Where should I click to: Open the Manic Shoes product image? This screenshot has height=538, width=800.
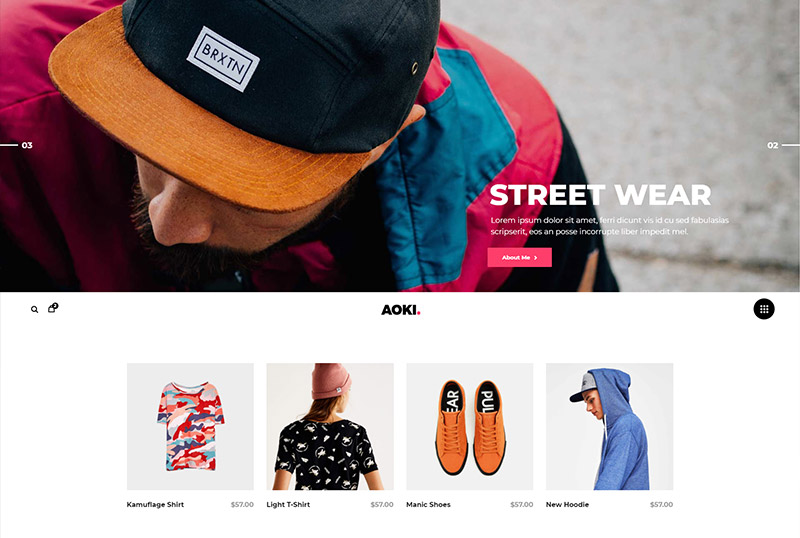click(x=469, y=426)
